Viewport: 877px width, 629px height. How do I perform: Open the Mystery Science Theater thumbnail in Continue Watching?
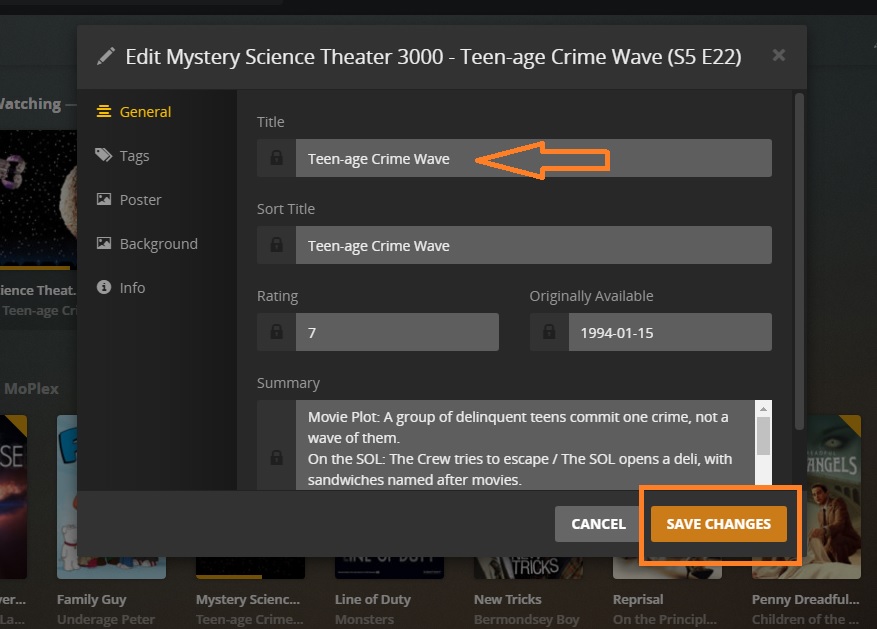tap(38, 200)
